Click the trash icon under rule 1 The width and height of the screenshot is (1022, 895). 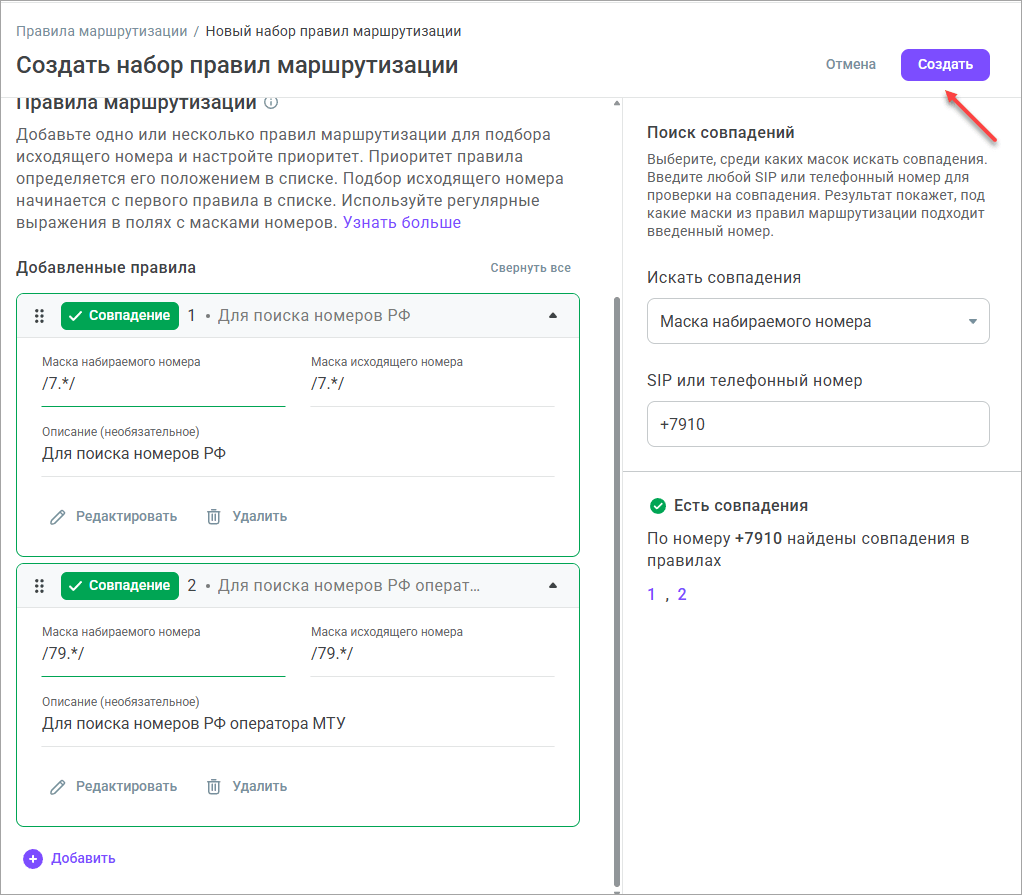213,516
